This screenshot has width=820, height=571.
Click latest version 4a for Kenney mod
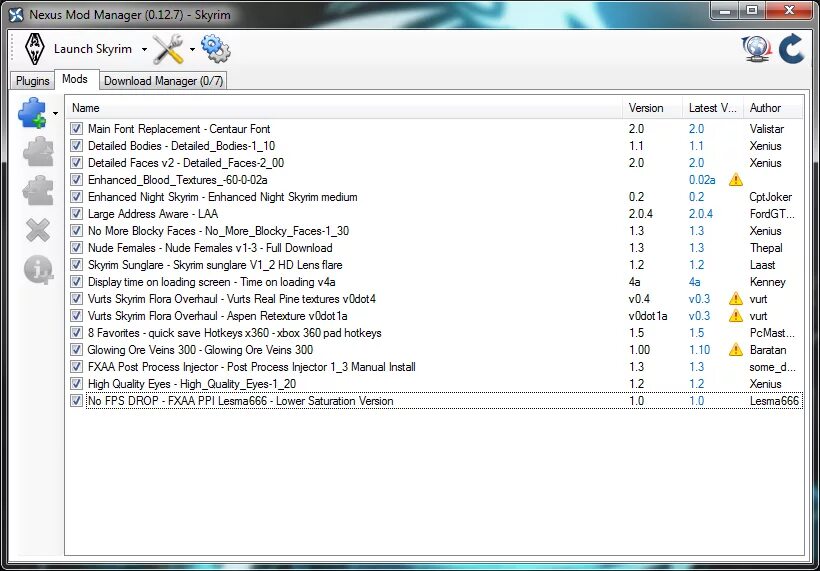pos(694,282)
